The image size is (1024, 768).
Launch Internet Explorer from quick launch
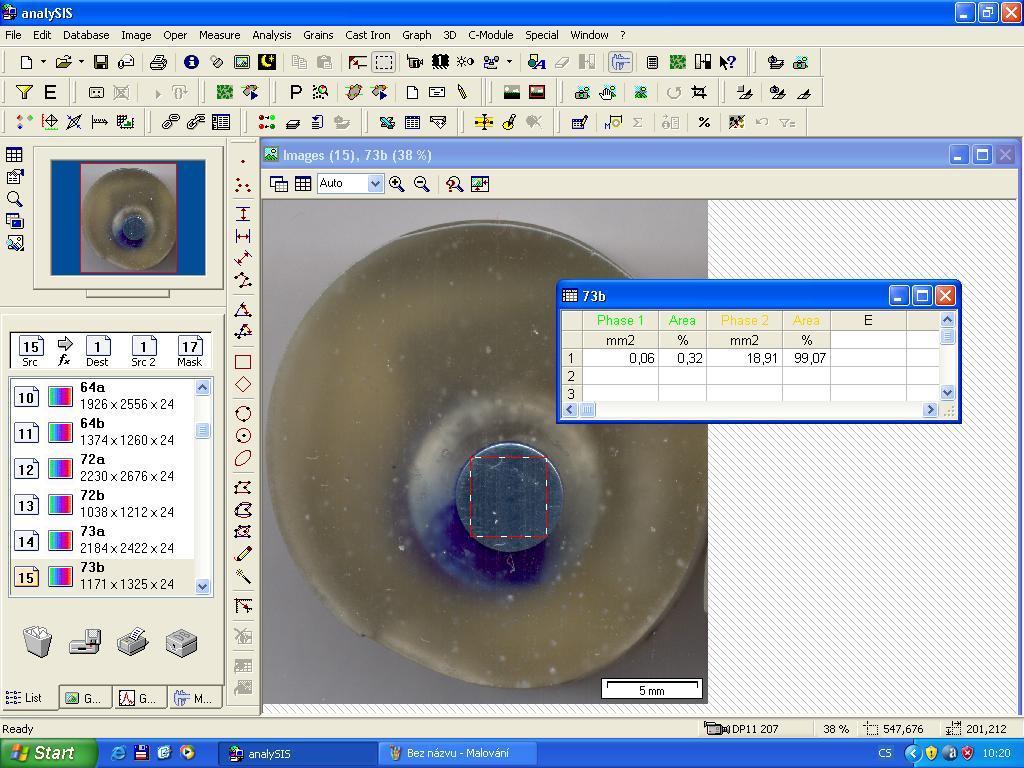119,753
